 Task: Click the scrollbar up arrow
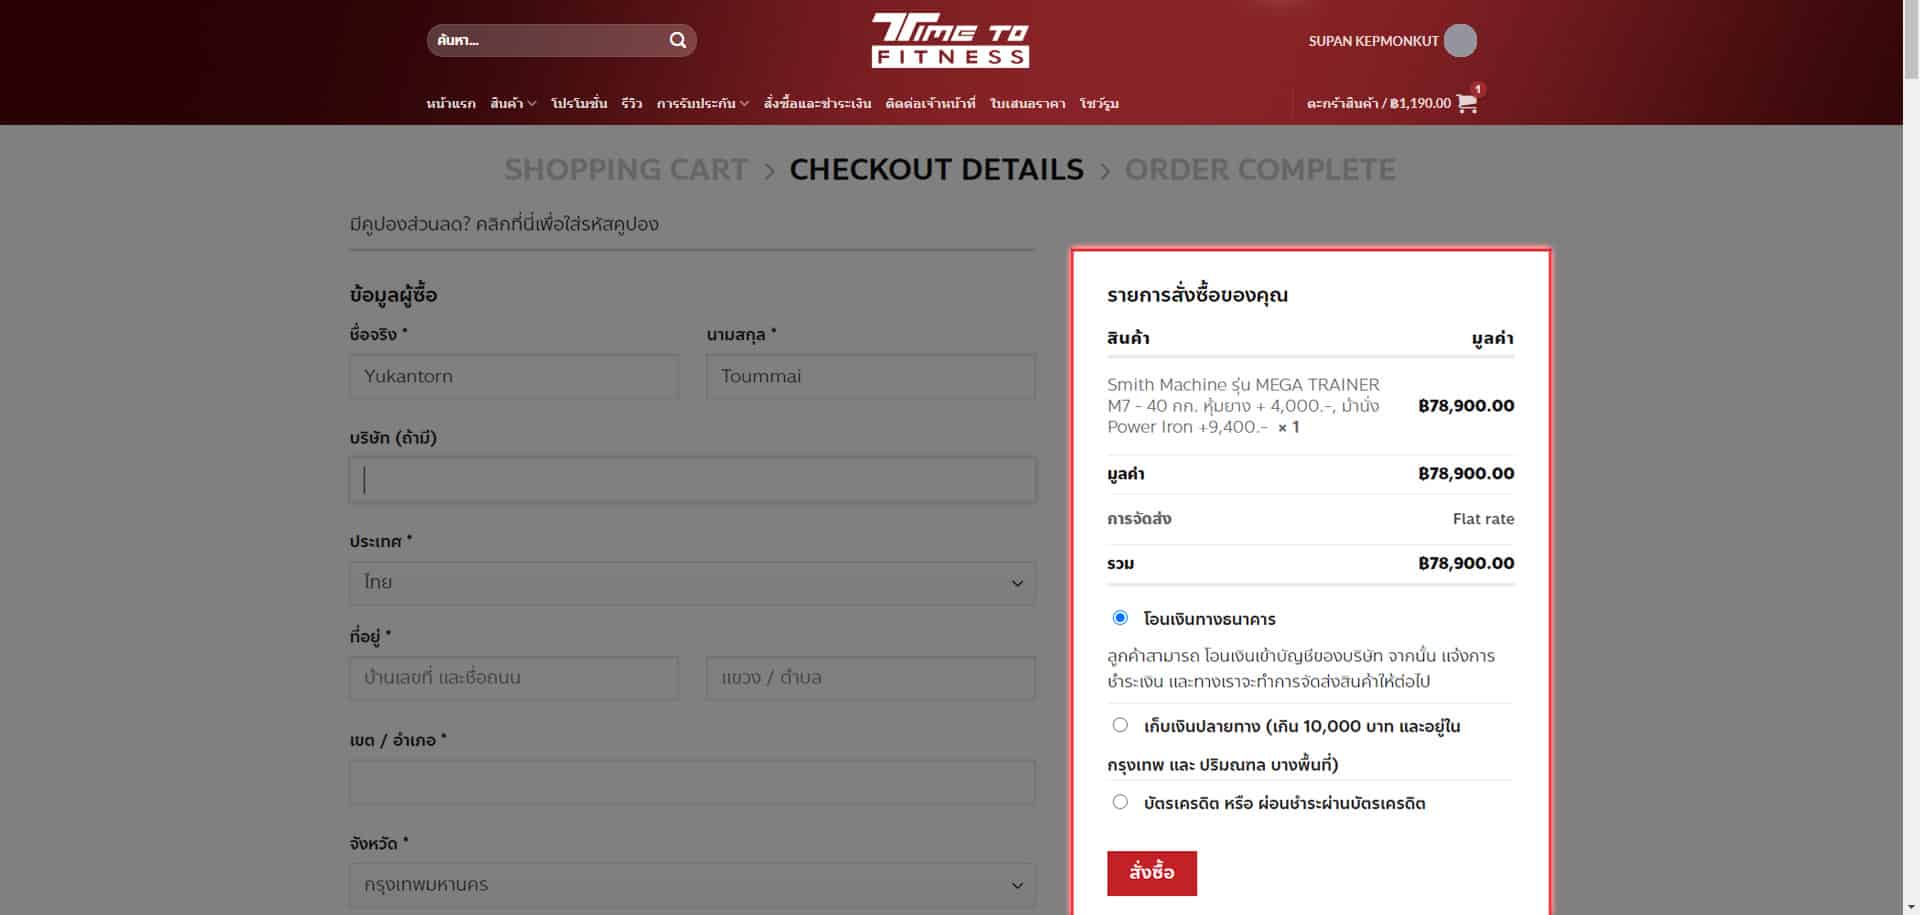coord(1911,8)
